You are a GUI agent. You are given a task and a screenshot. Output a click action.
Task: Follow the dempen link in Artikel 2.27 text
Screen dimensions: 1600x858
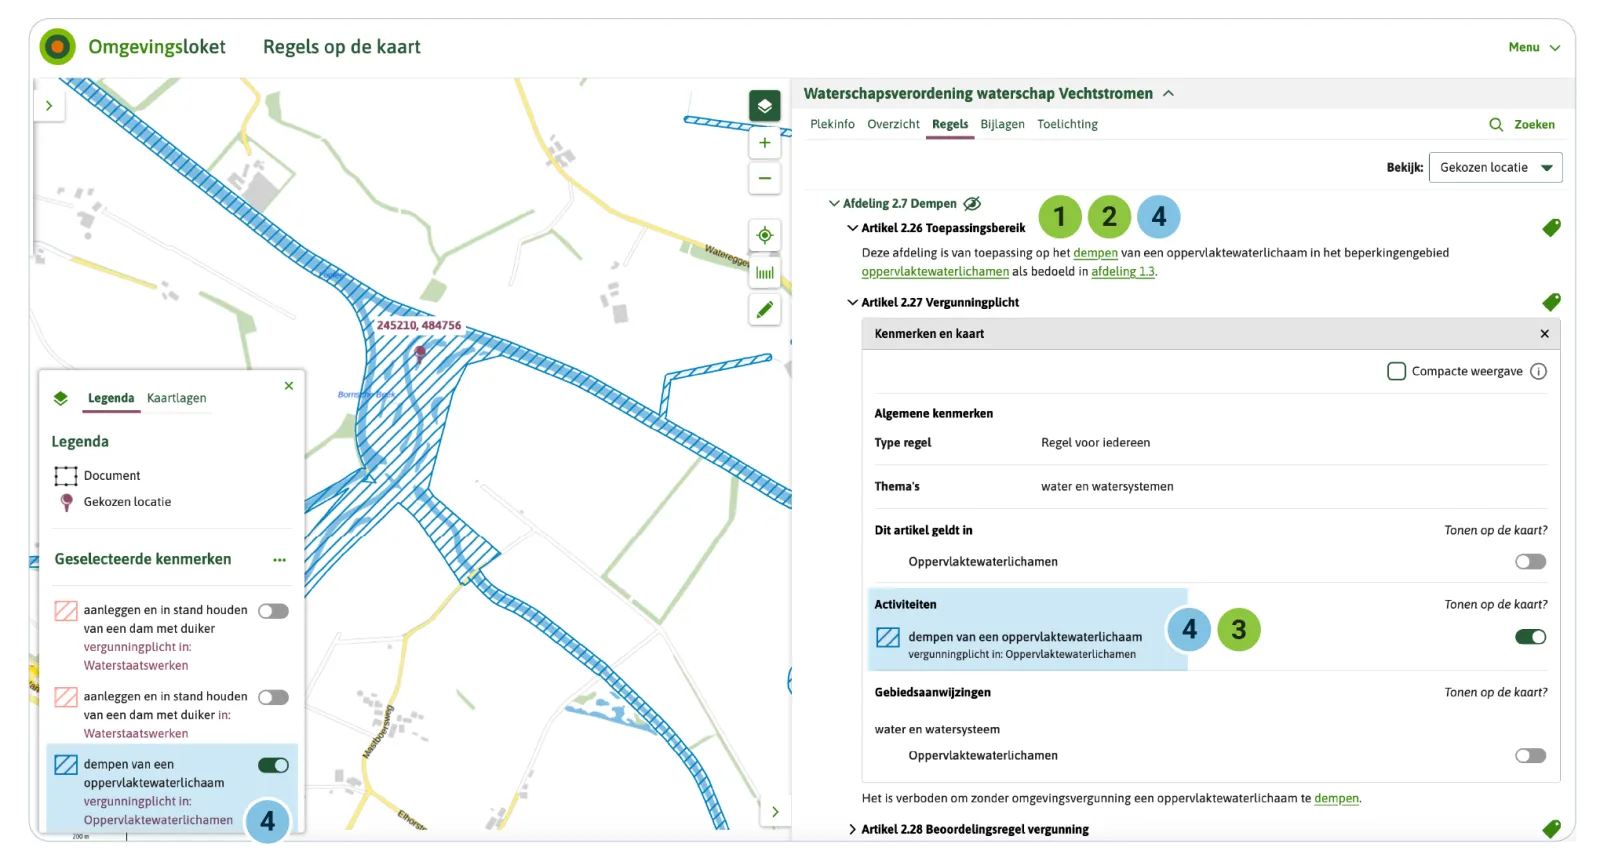(x=1336, y=798)
